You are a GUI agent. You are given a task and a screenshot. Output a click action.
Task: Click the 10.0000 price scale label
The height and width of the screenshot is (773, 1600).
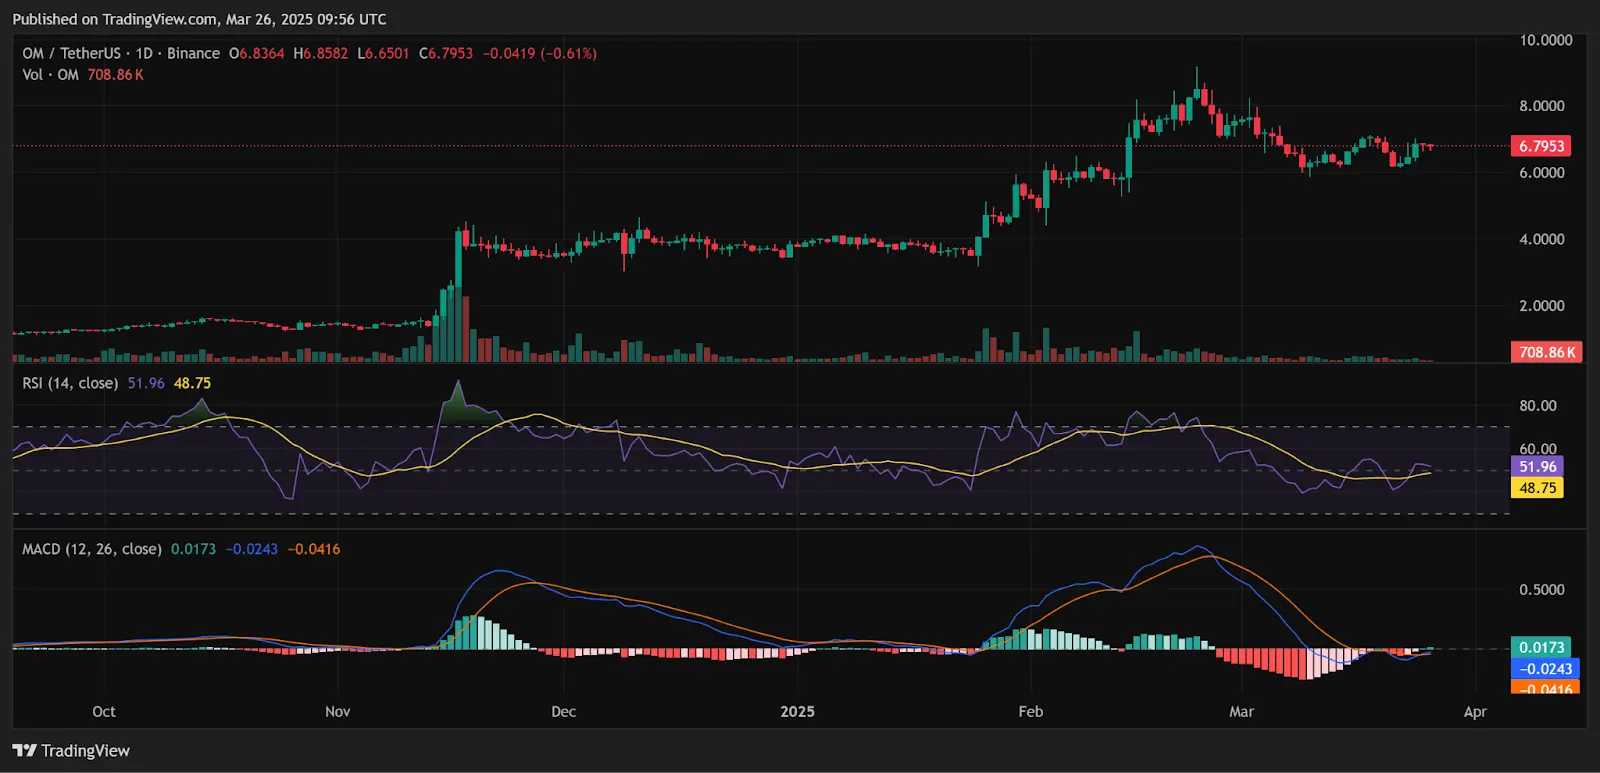point(1546,40)
